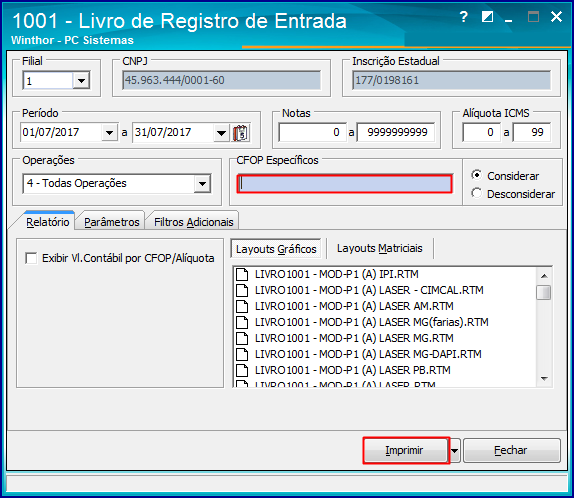Click the Alíquota ICMS maximum field 99

(532, 132)
